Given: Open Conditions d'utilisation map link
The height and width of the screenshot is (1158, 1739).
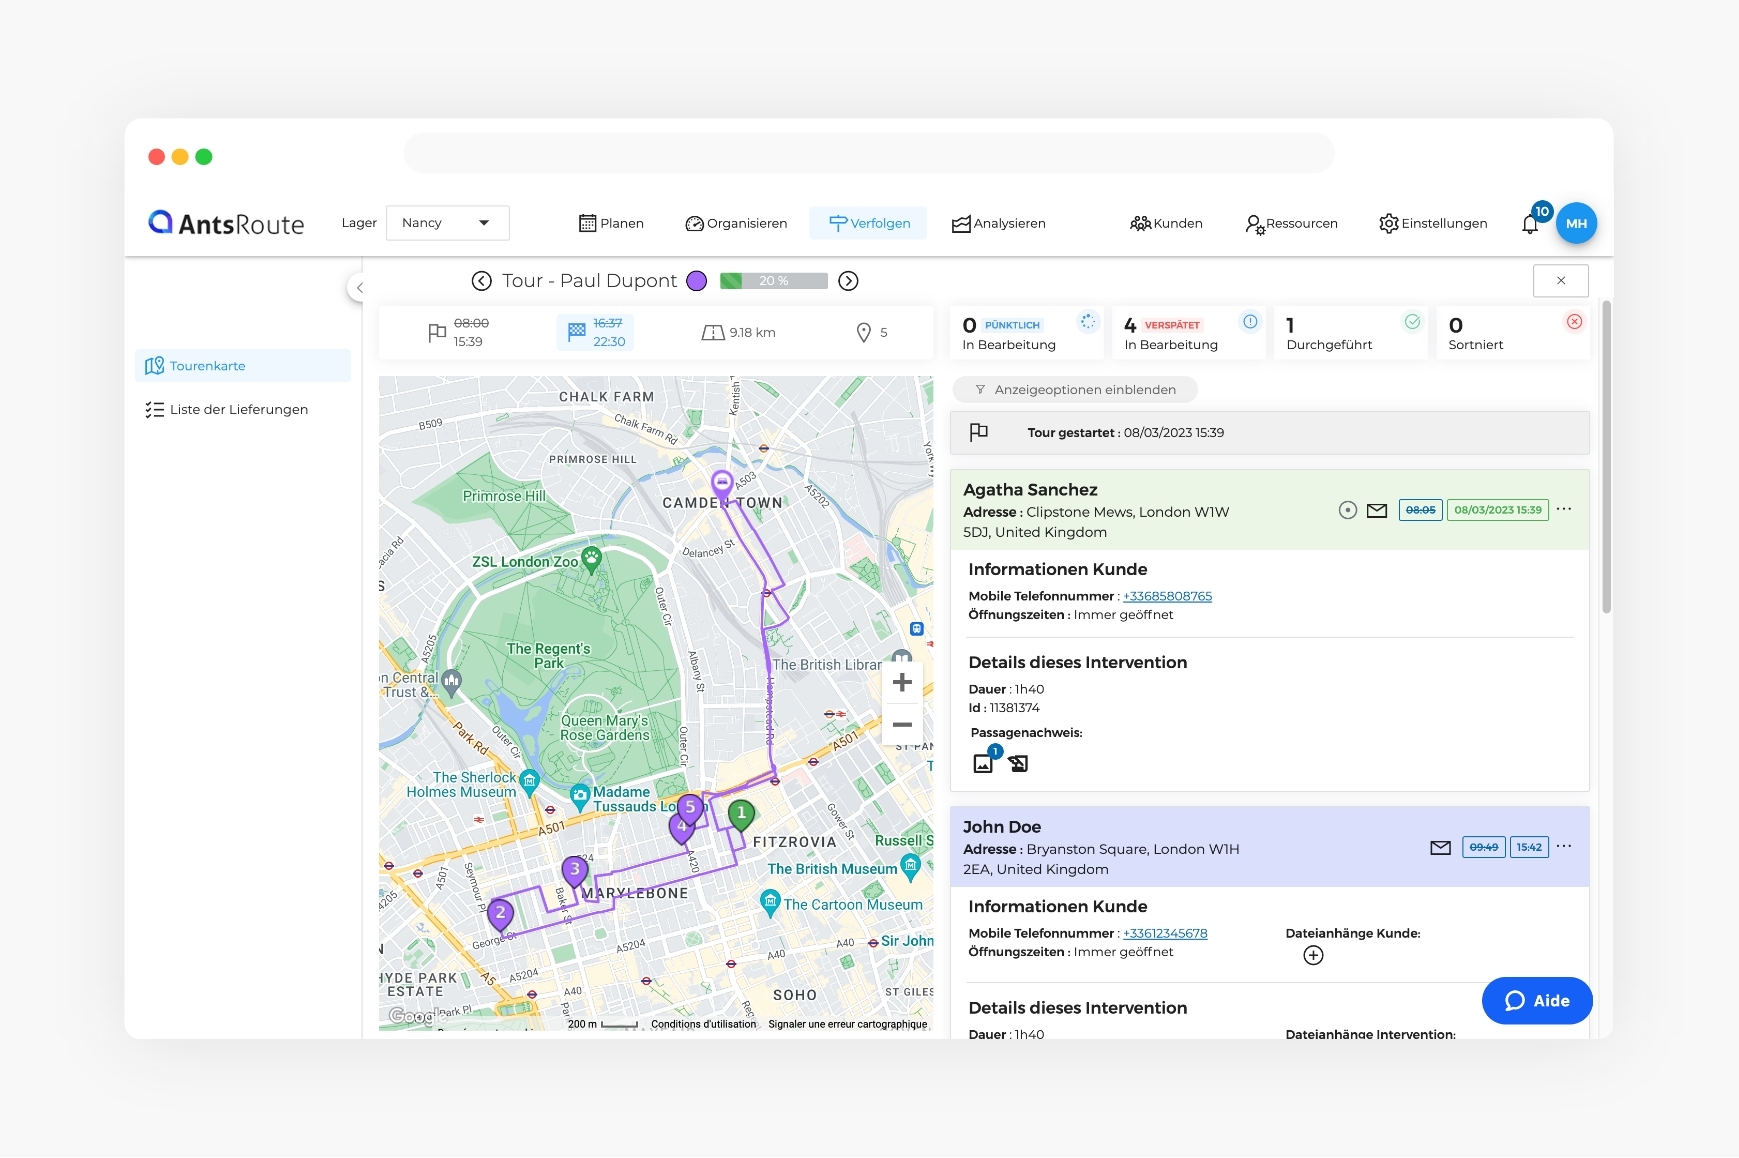Looking at the screenshot, I should coord(703,1024).
